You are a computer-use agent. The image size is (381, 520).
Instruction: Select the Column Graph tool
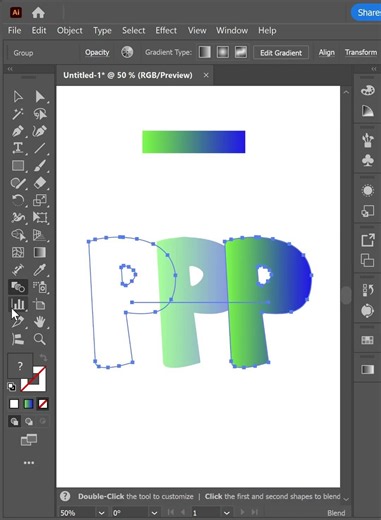[x=18, y=304]
